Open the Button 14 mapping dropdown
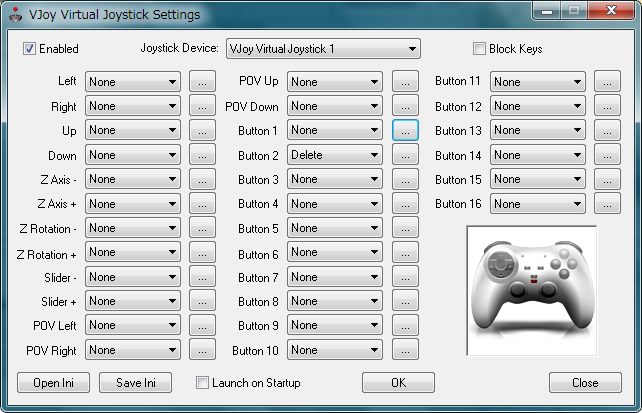 pyautogui.click(x=538, y=155)
